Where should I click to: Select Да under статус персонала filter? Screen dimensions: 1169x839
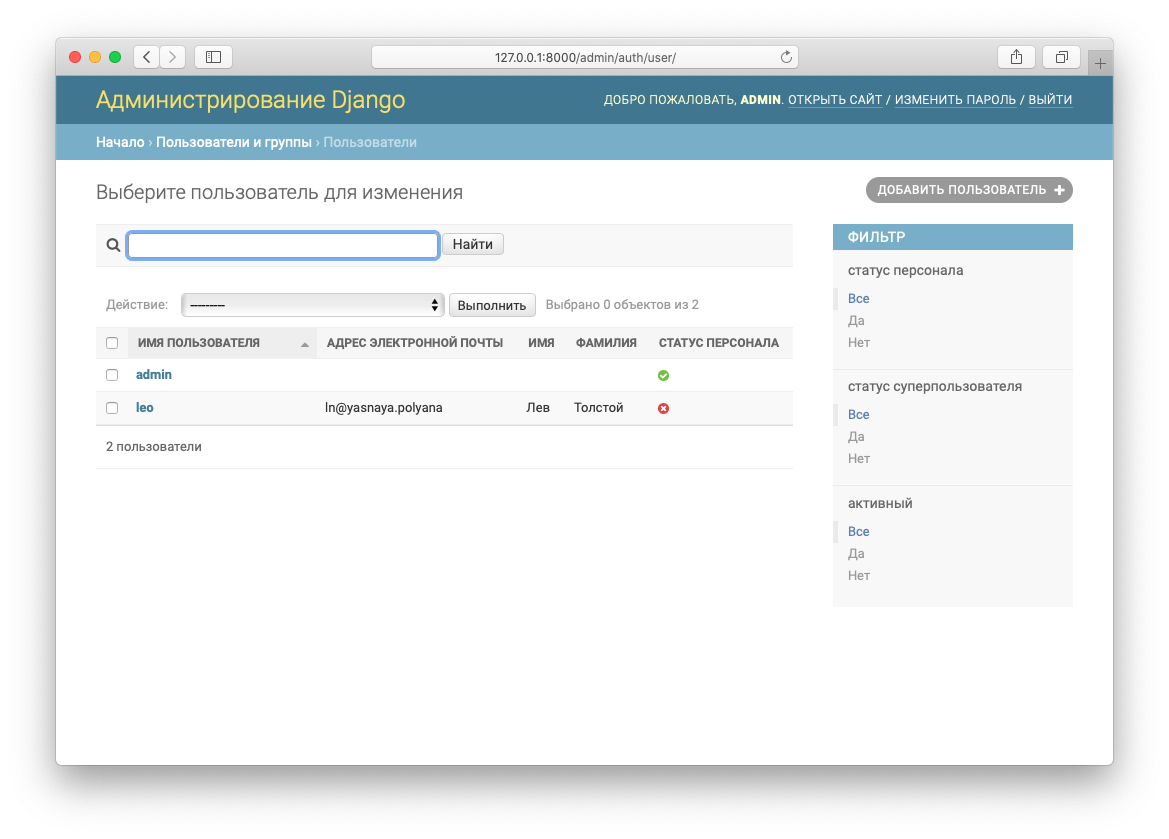(856, 321)
